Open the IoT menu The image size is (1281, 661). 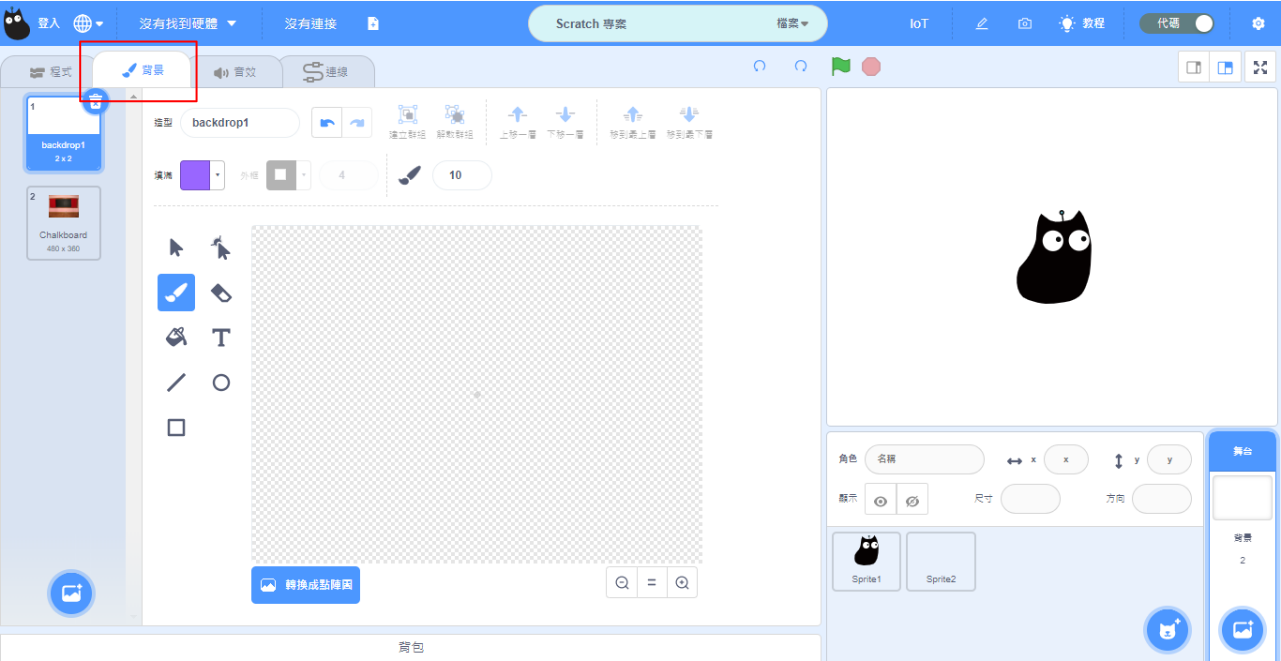(x=919, y=23)
